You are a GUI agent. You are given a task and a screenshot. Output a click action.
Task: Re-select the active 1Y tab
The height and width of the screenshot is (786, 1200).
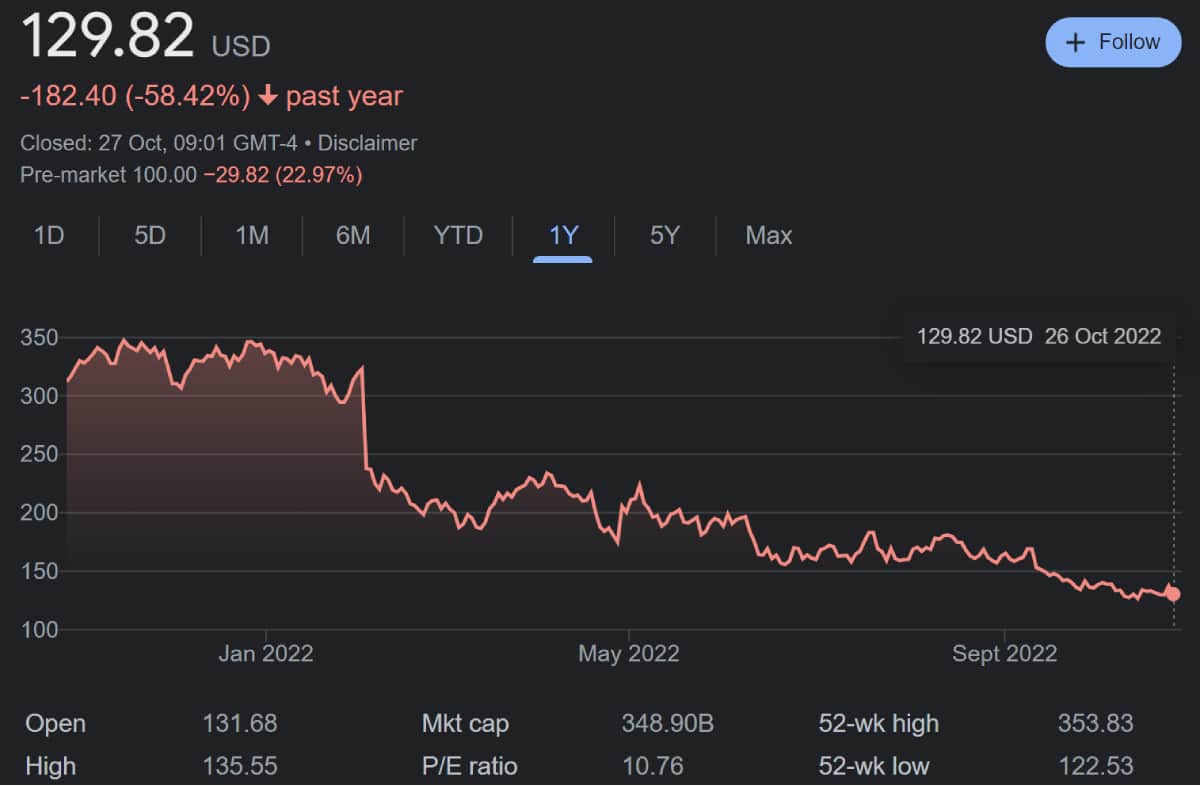coord(562,236)
